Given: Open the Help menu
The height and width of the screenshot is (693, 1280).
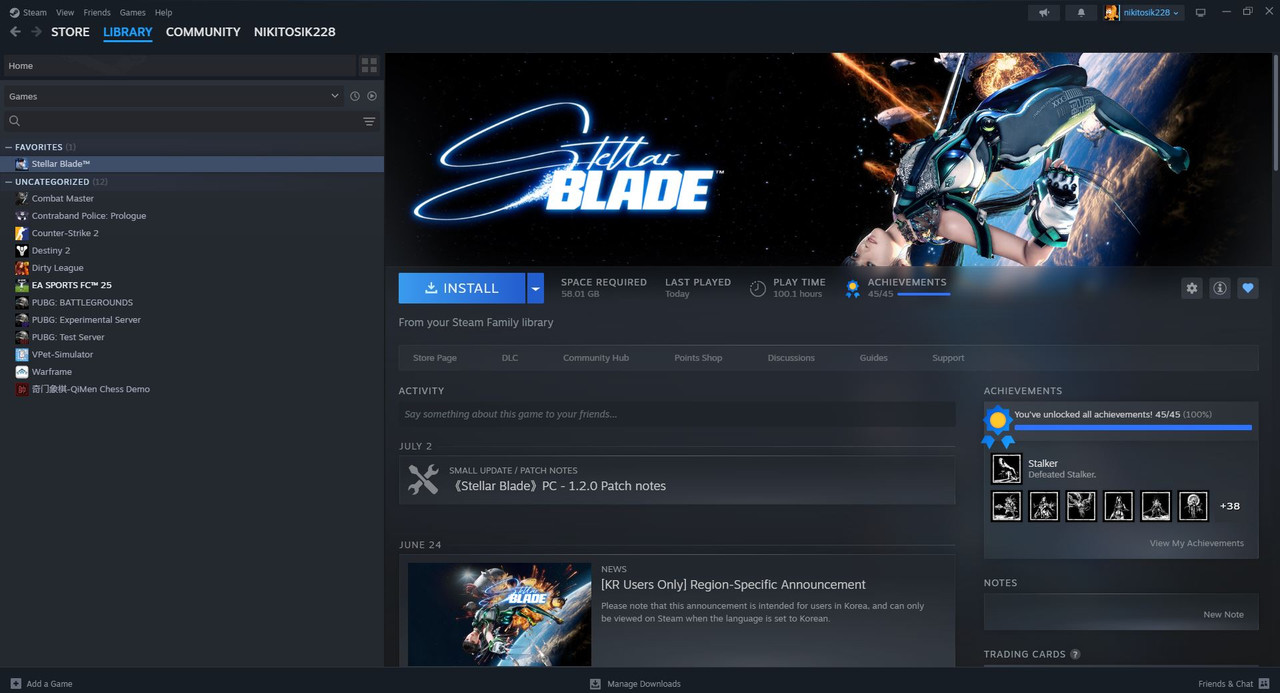Looking at the screenshot, I should [x=164, y=12].
